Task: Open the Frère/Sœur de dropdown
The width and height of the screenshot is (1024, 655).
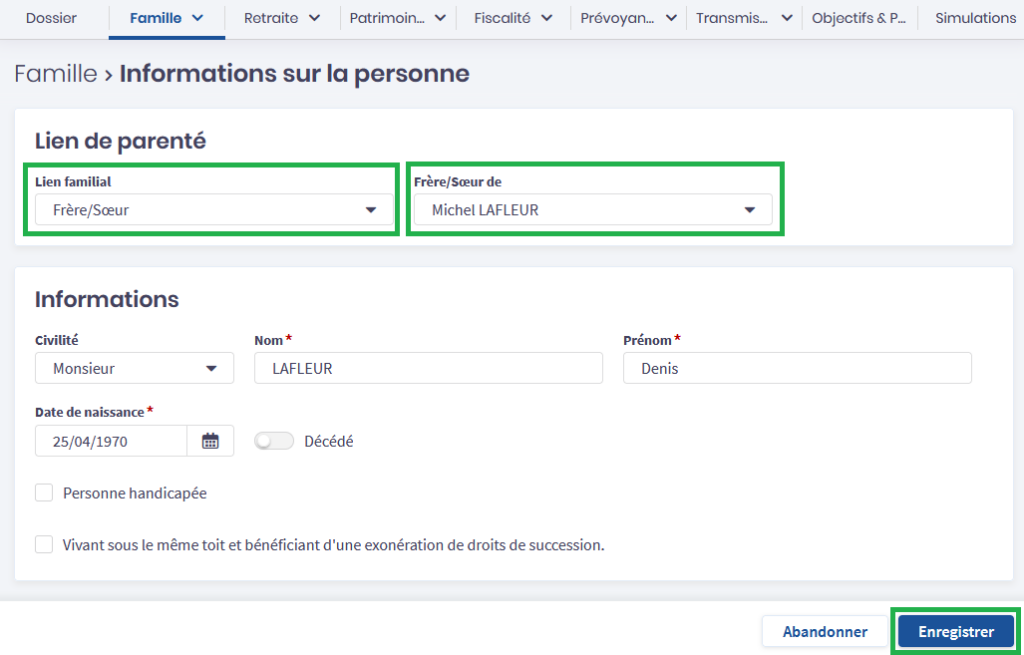Action: pyautogui.click(x=592, y=210)
